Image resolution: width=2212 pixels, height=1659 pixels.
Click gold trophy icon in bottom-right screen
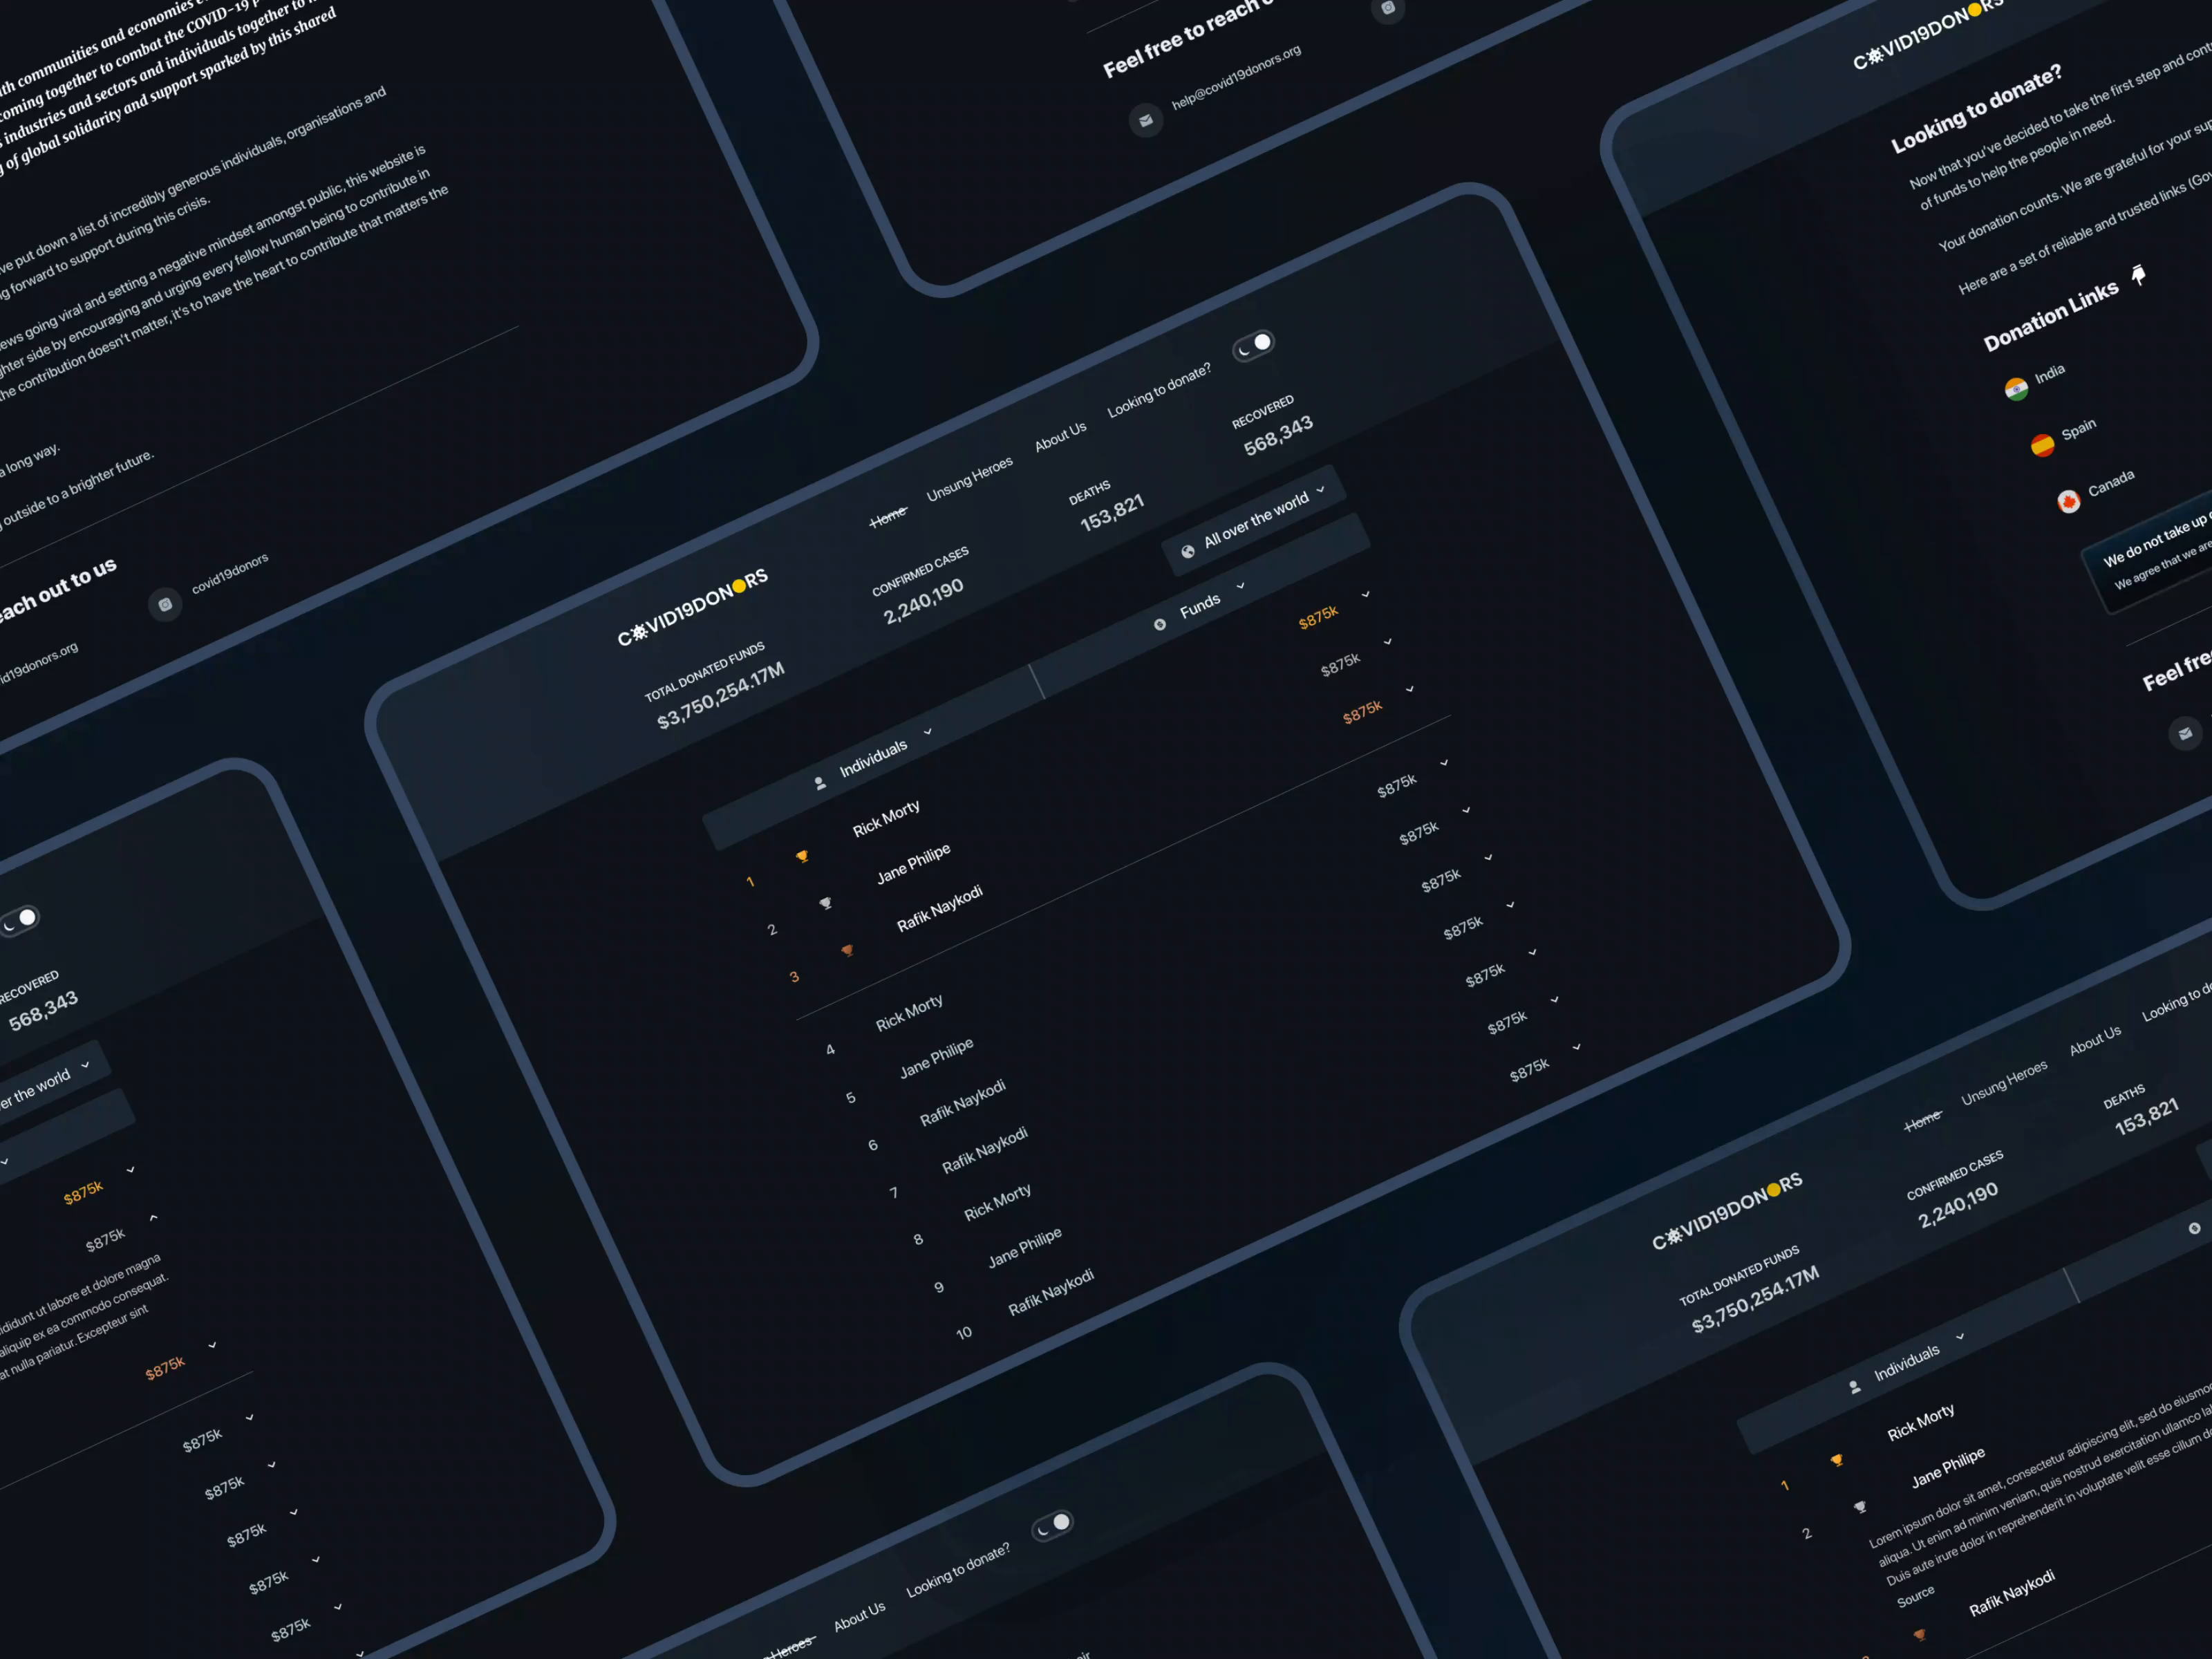click(x=1837, y=1460)
